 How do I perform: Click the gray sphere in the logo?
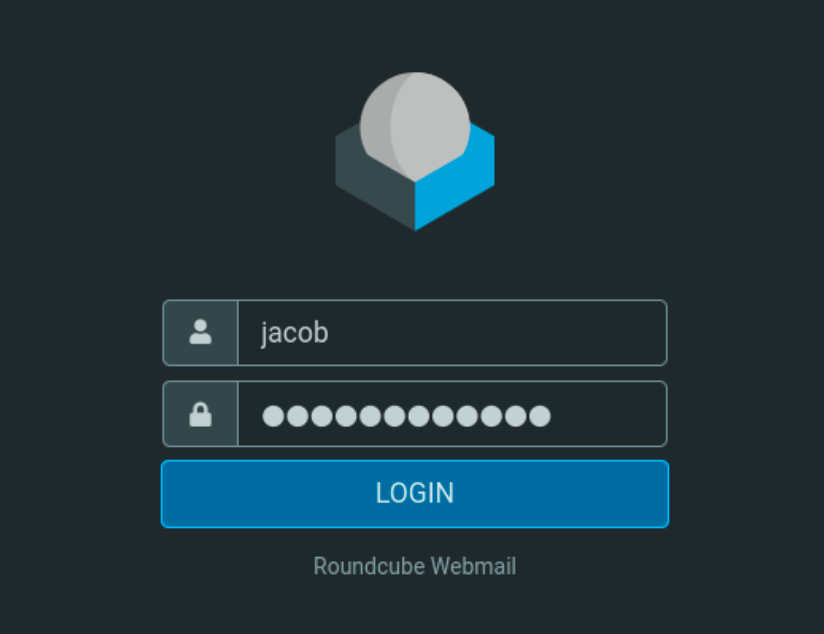pyautogui.click(x=415, y=126)
